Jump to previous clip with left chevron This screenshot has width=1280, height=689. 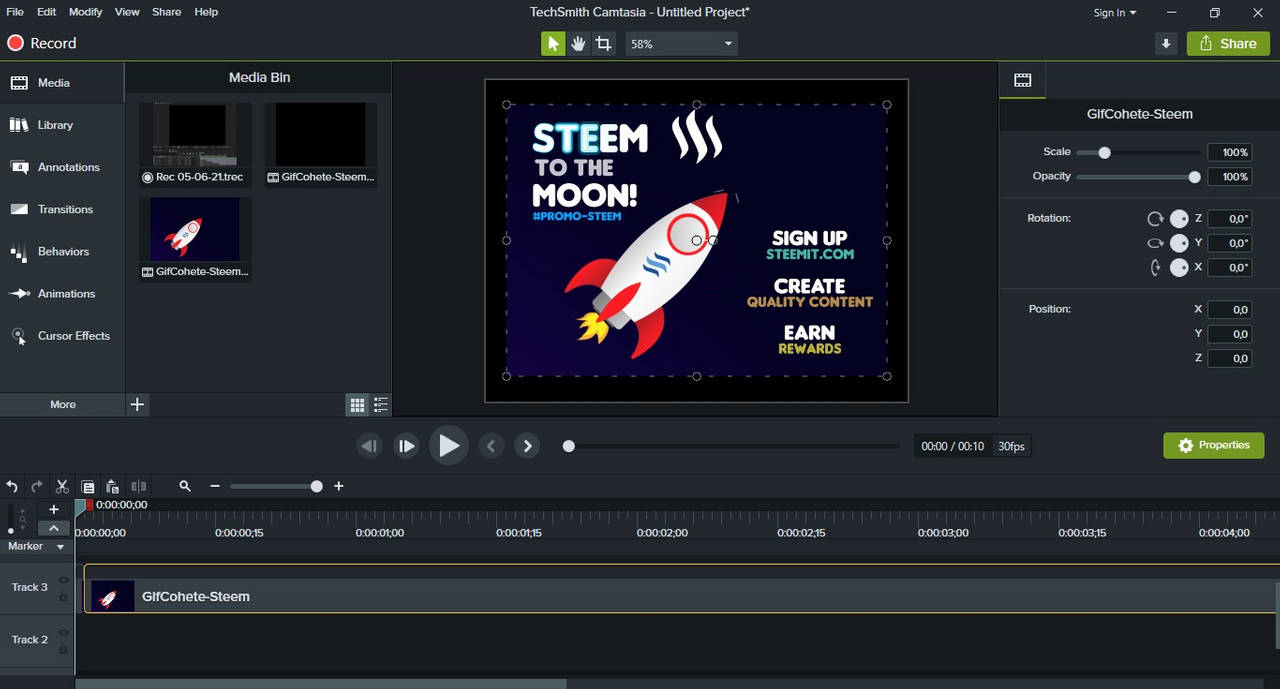(x=491, y=446)
